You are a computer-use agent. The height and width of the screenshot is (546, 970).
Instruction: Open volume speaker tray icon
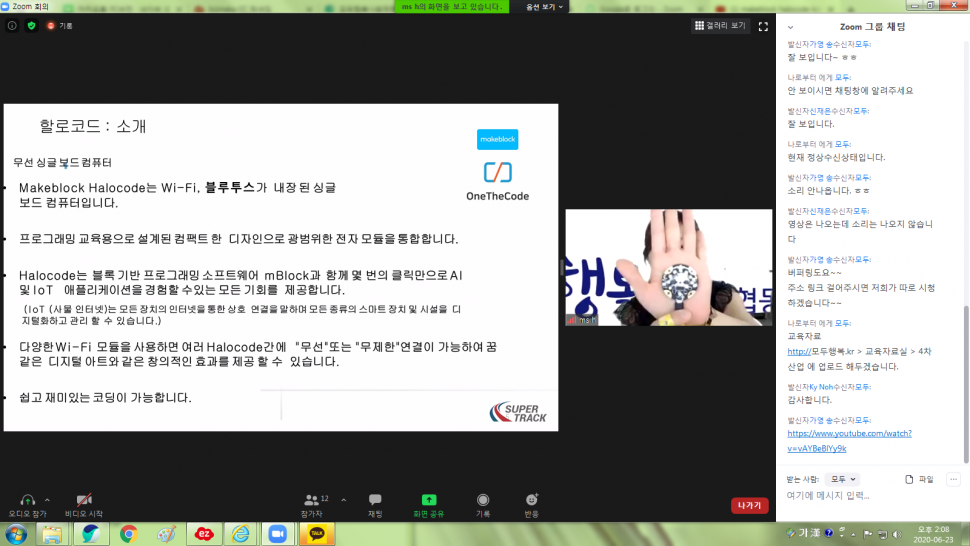click(897, 534)
